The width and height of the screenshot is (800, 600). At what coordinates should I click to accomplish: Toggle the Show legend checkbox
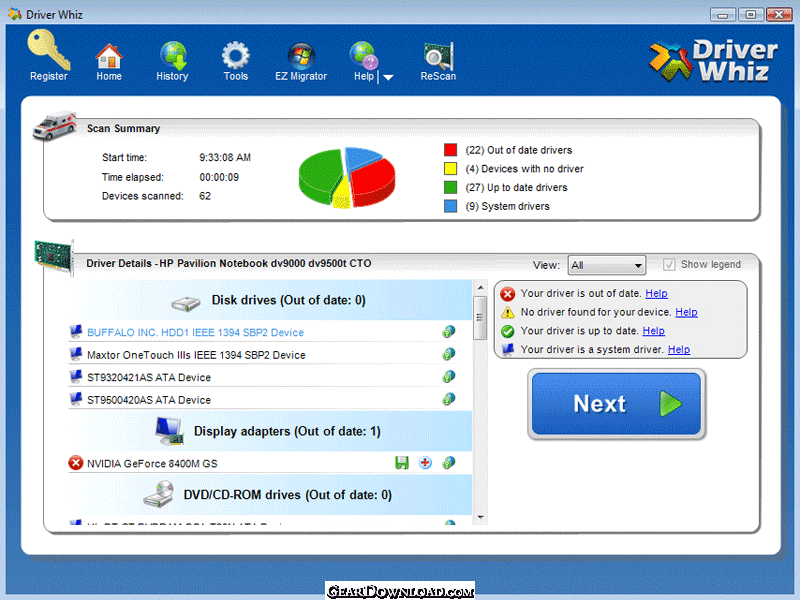point(669,264)
